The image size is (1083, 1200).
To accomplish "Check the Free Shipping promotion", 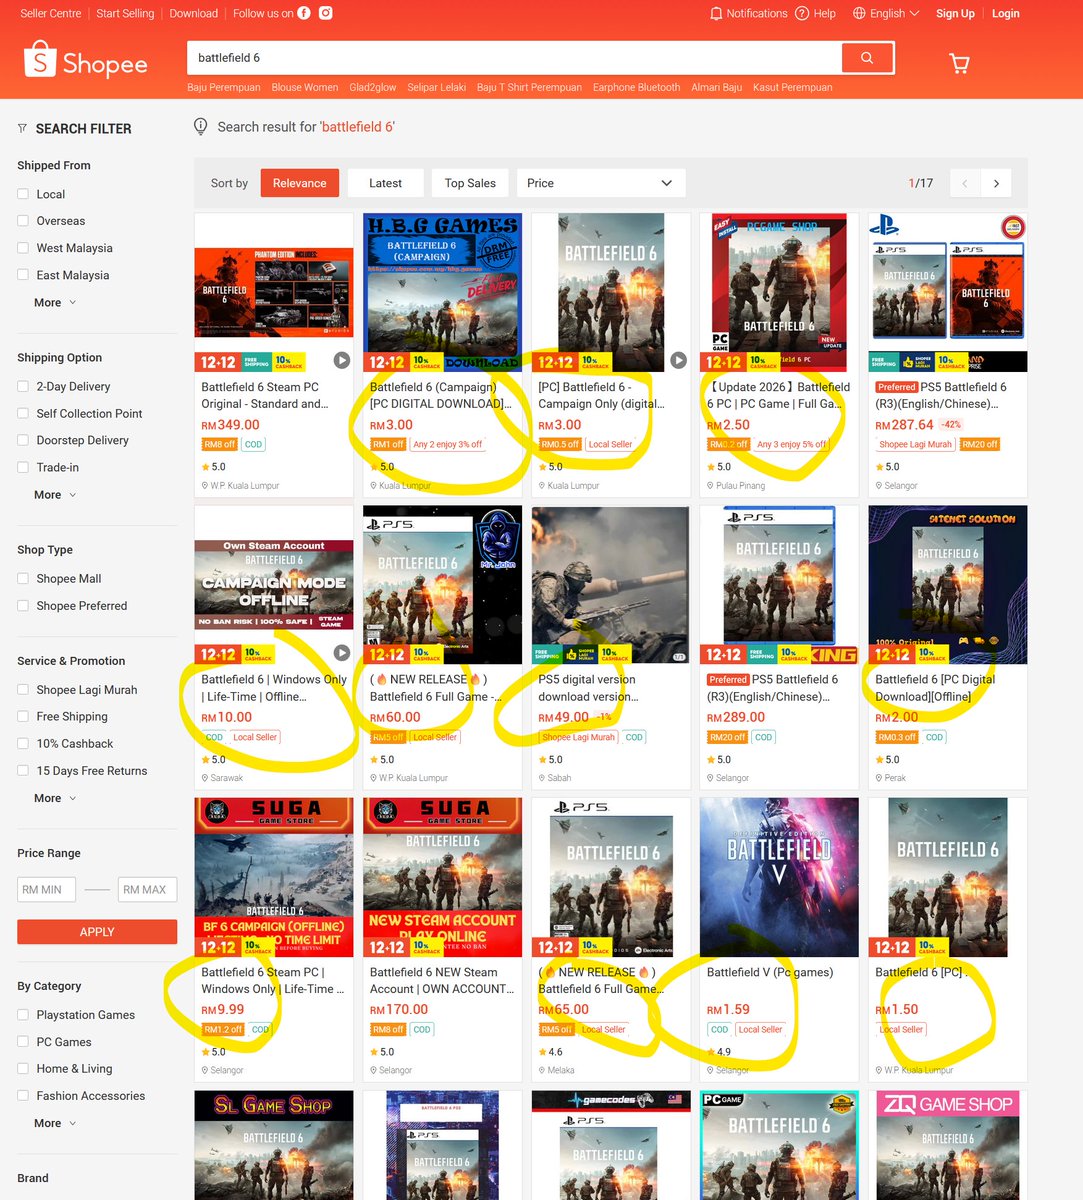I will 23,716.
